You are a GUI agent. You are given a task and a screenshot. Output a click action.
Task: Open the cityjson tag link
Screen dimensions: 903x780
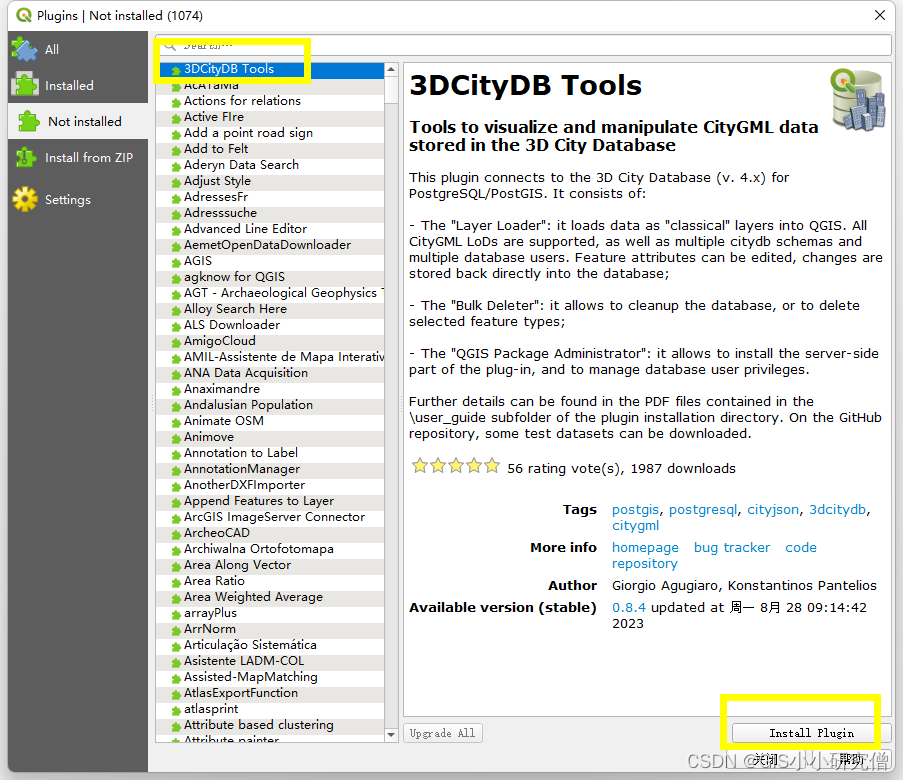pyautogui.click(x=773, y=510)
